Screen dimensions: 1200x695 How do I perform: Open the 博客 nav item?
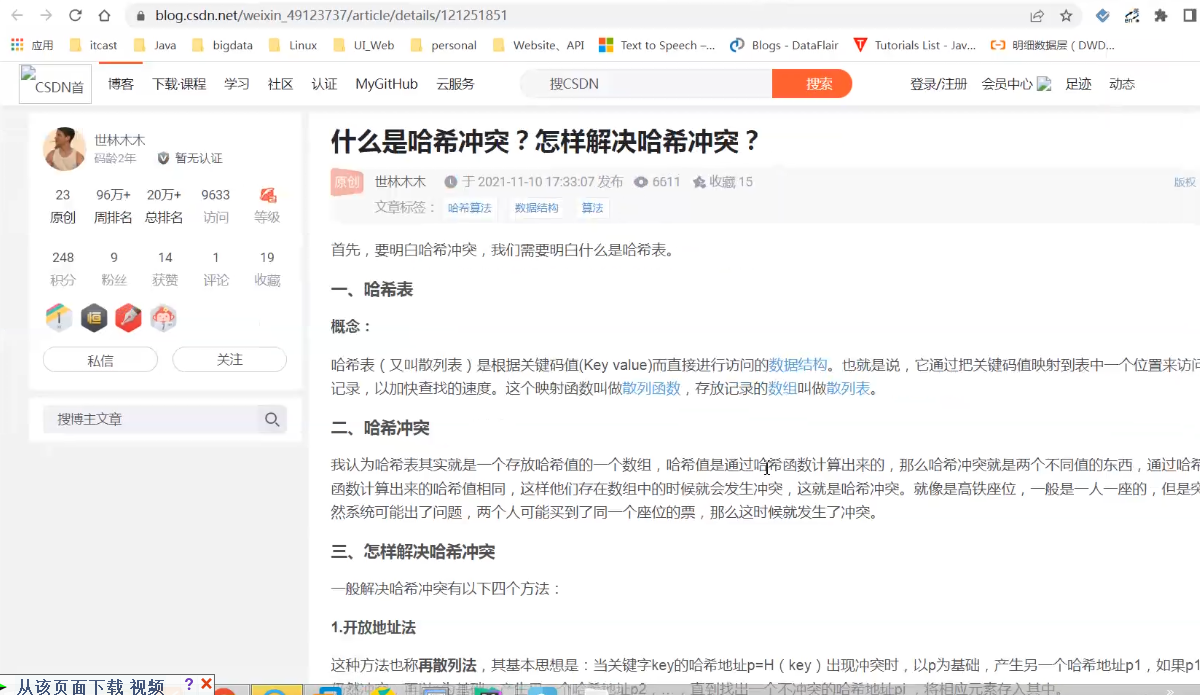121,84
